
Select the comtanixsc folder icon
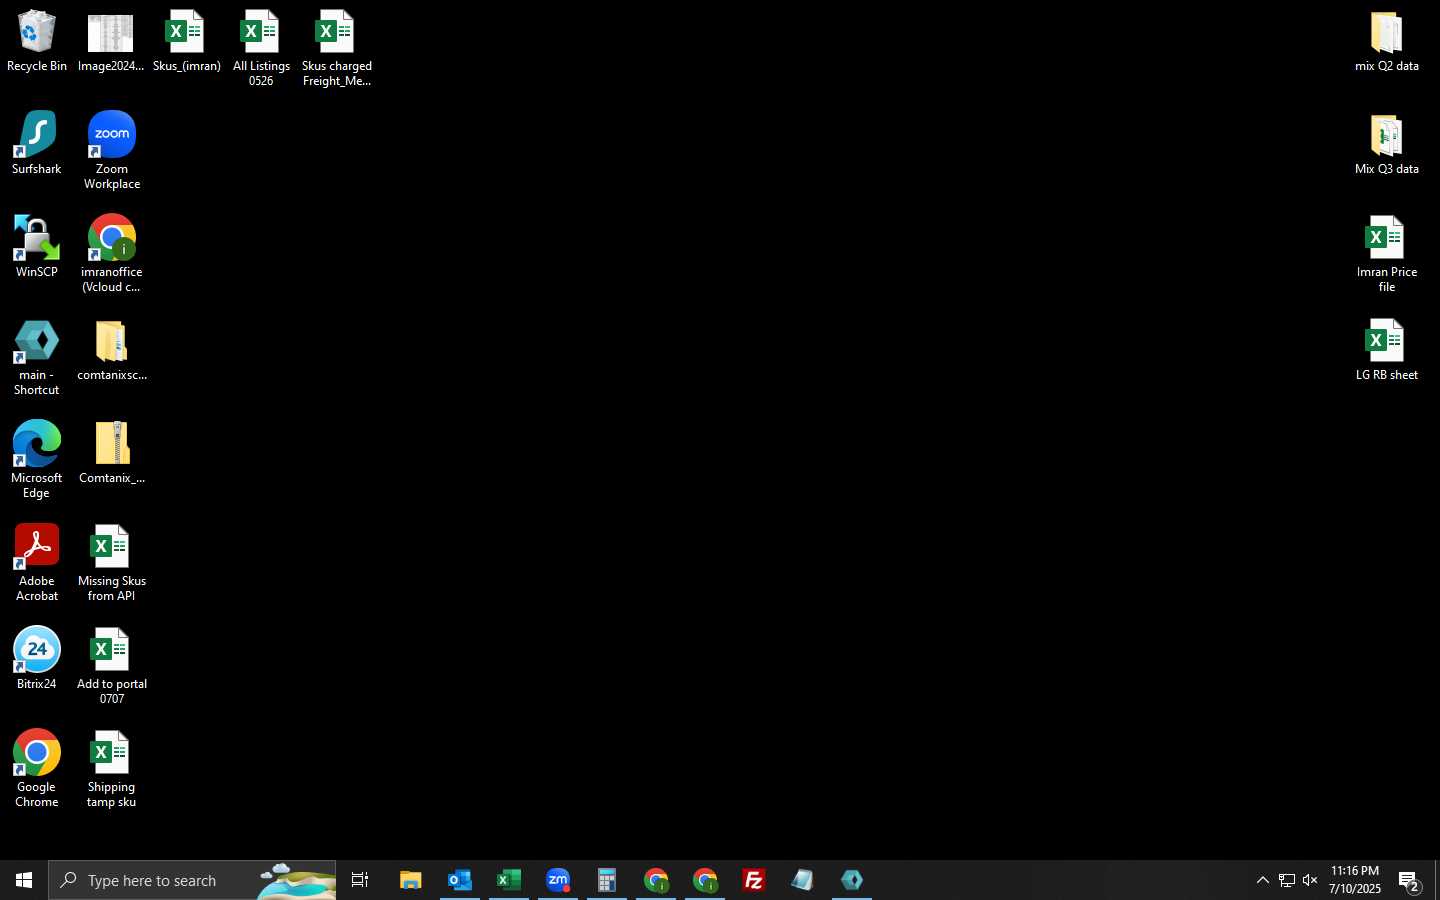tap(112, 351)
